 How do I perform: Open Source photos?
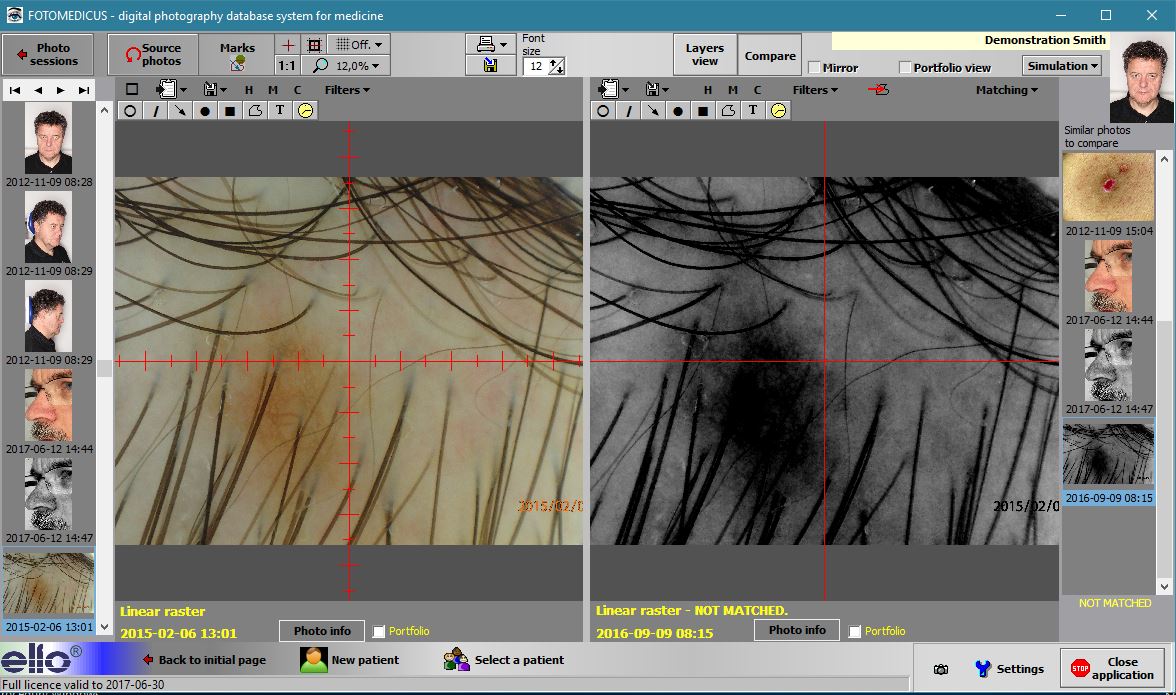153,54
